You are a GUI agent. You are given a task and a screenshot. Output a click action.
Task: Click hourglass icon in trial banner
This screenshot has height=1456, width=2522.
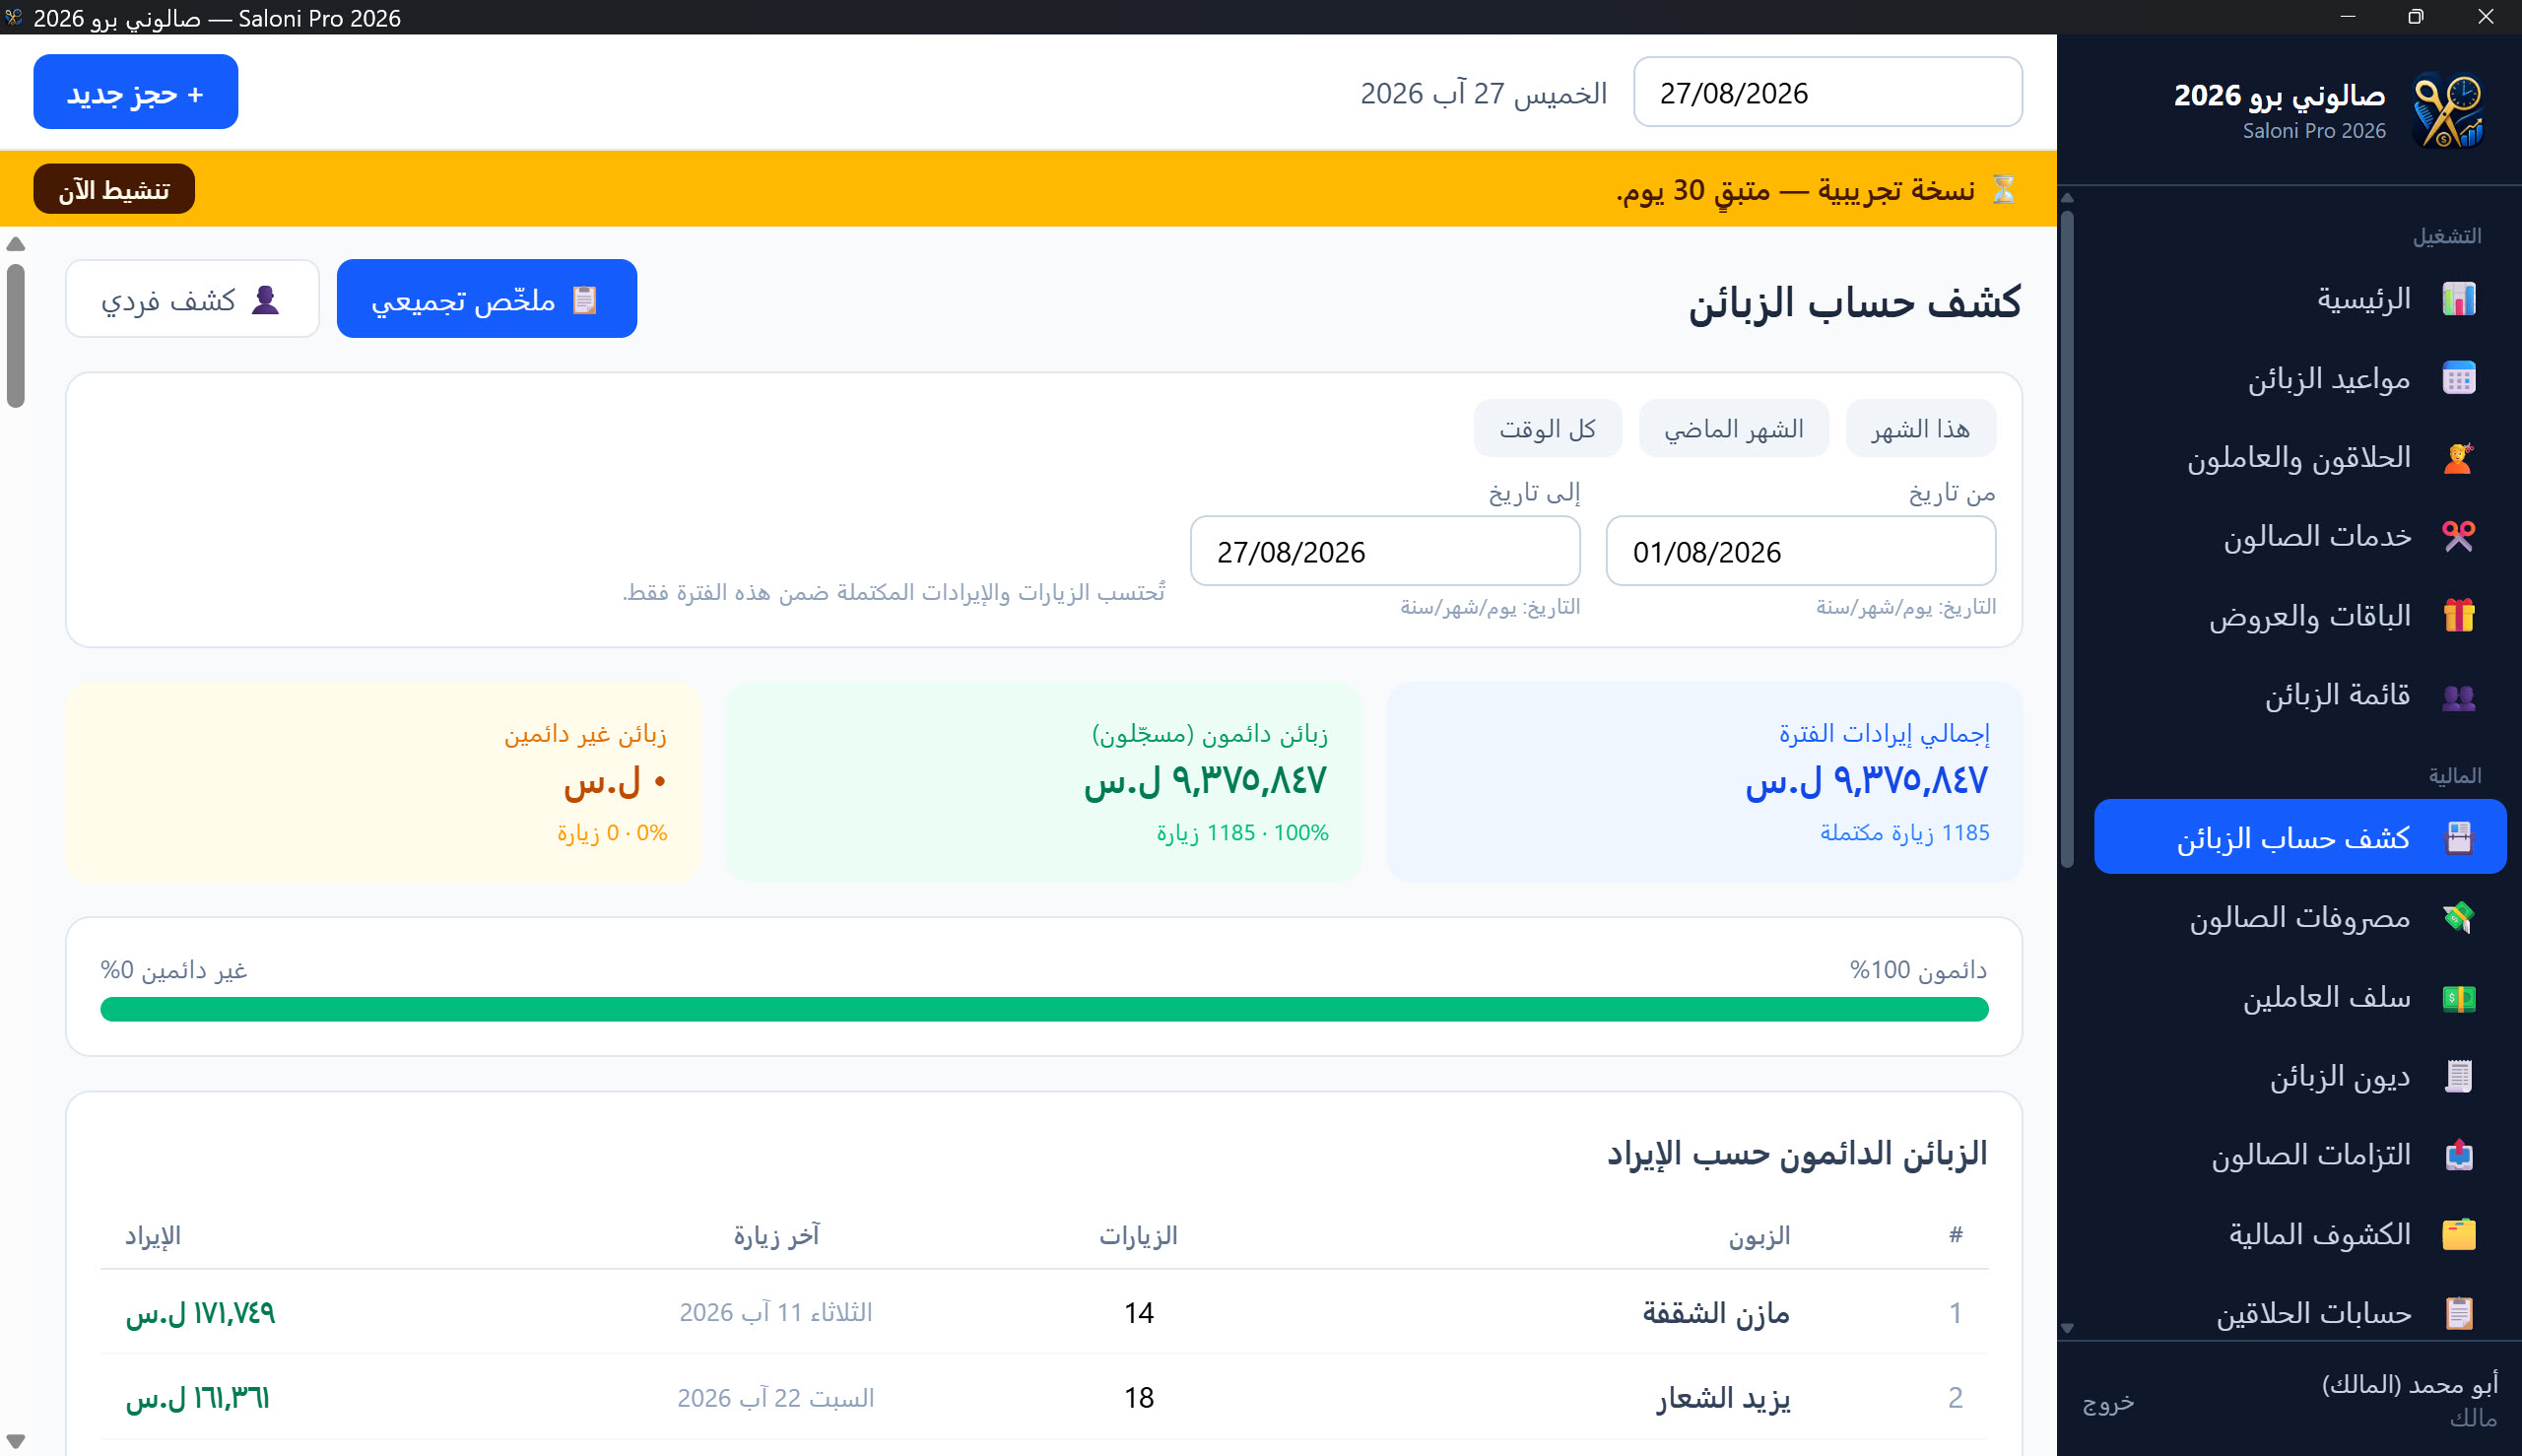(2003, 189)
